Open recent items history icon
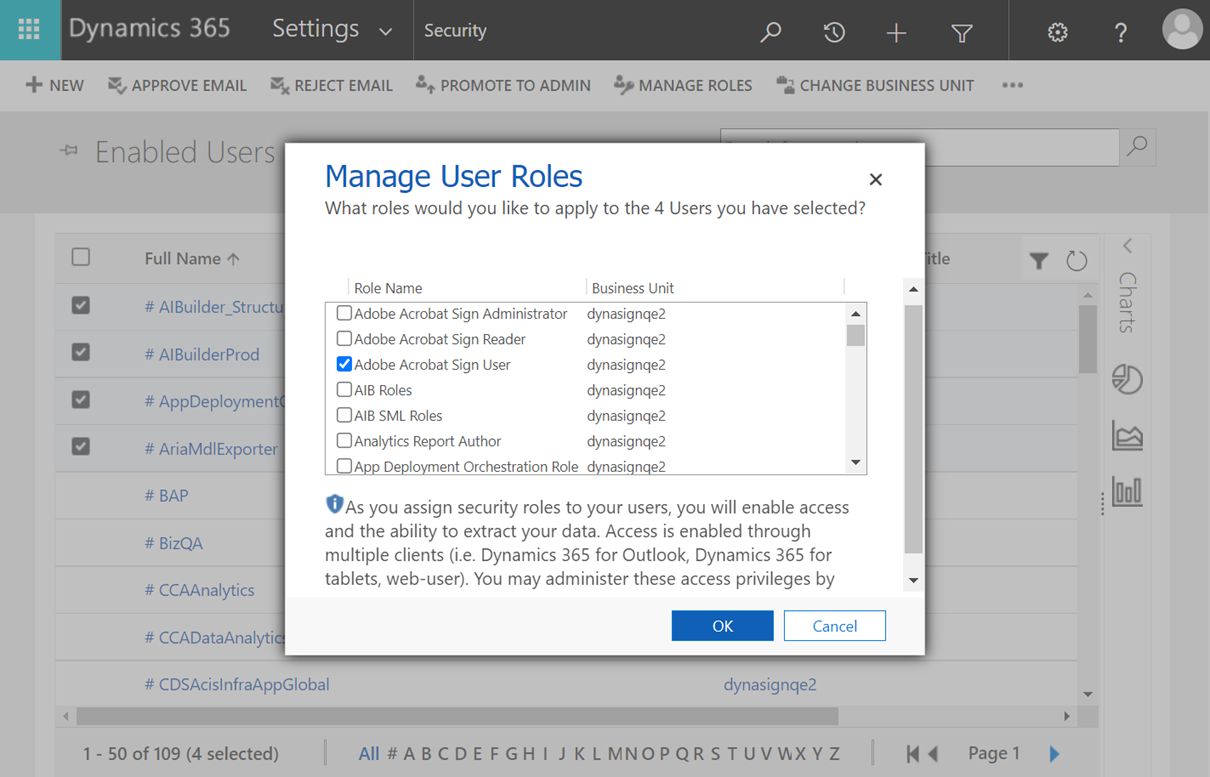Viewport: 1210px width, 777px height. pyautogui.click(x=834, y=32)
